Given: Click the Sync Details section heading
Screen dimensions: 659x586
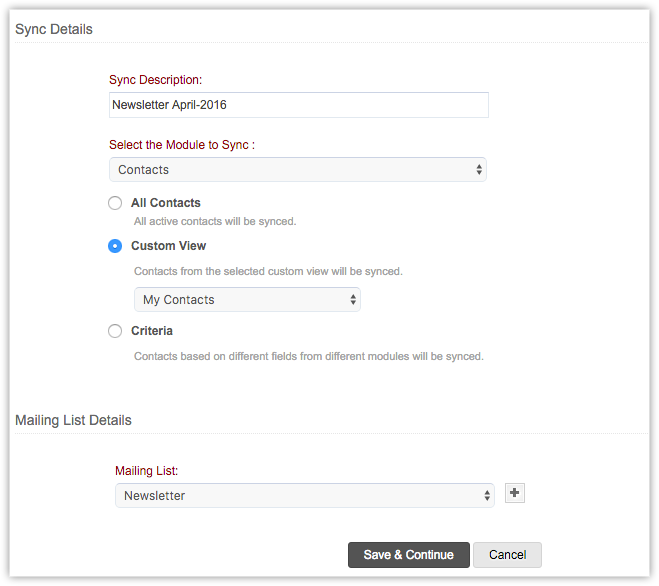Looking at the screenshot, I should pyautogui.click(x=54, y=29).
